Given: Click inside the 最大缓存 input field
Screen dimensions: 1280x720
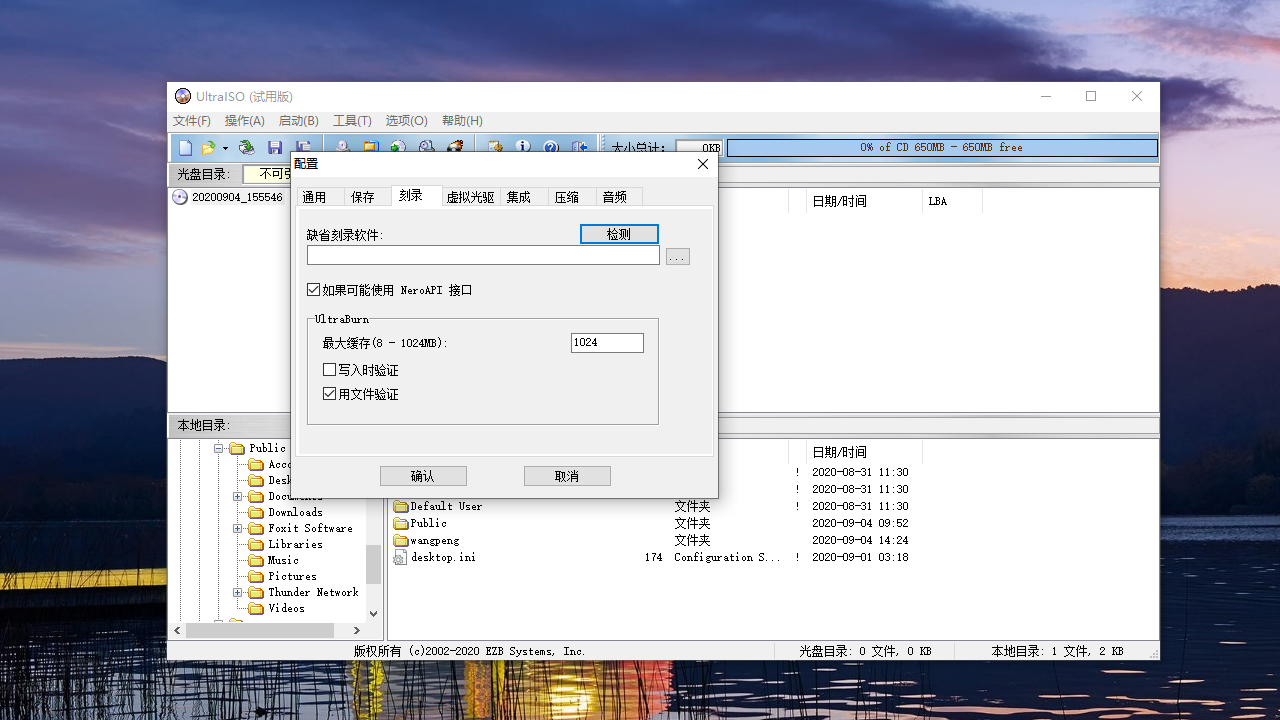Looking at the screenshot, I should click(x=606, y=342).
